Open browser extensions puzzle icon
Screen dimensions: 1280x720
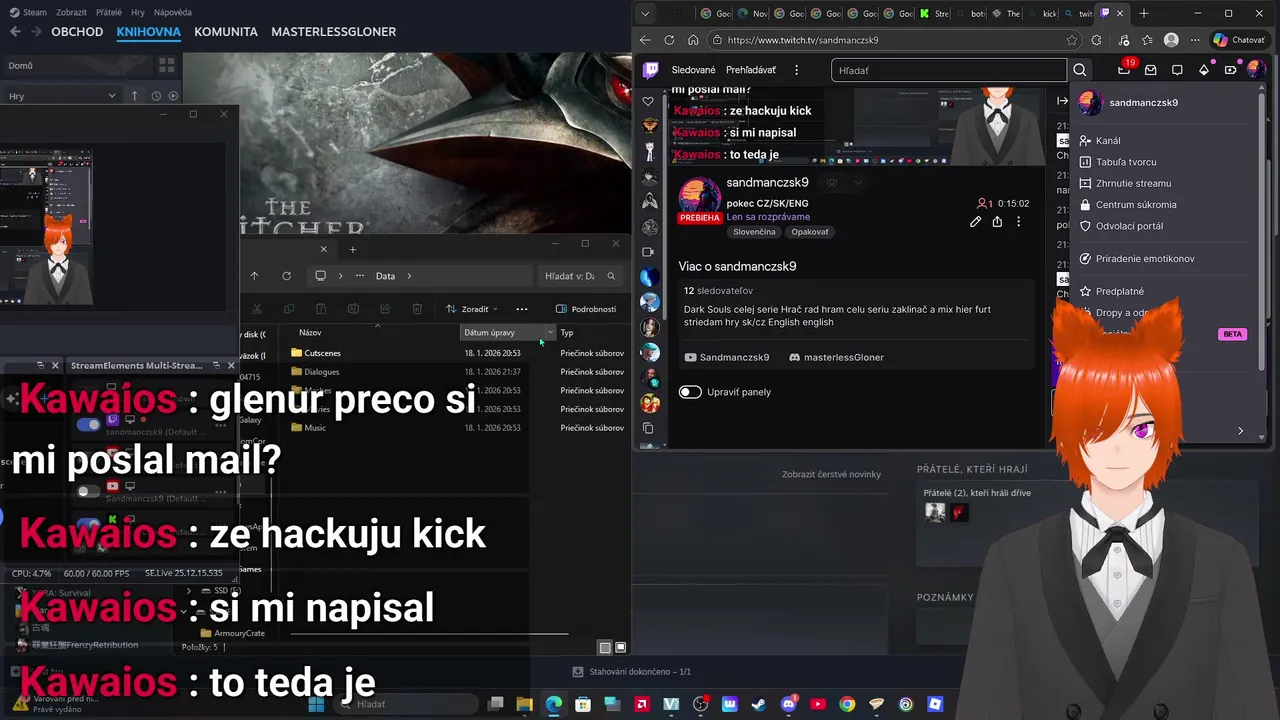tap(1096, 40)
